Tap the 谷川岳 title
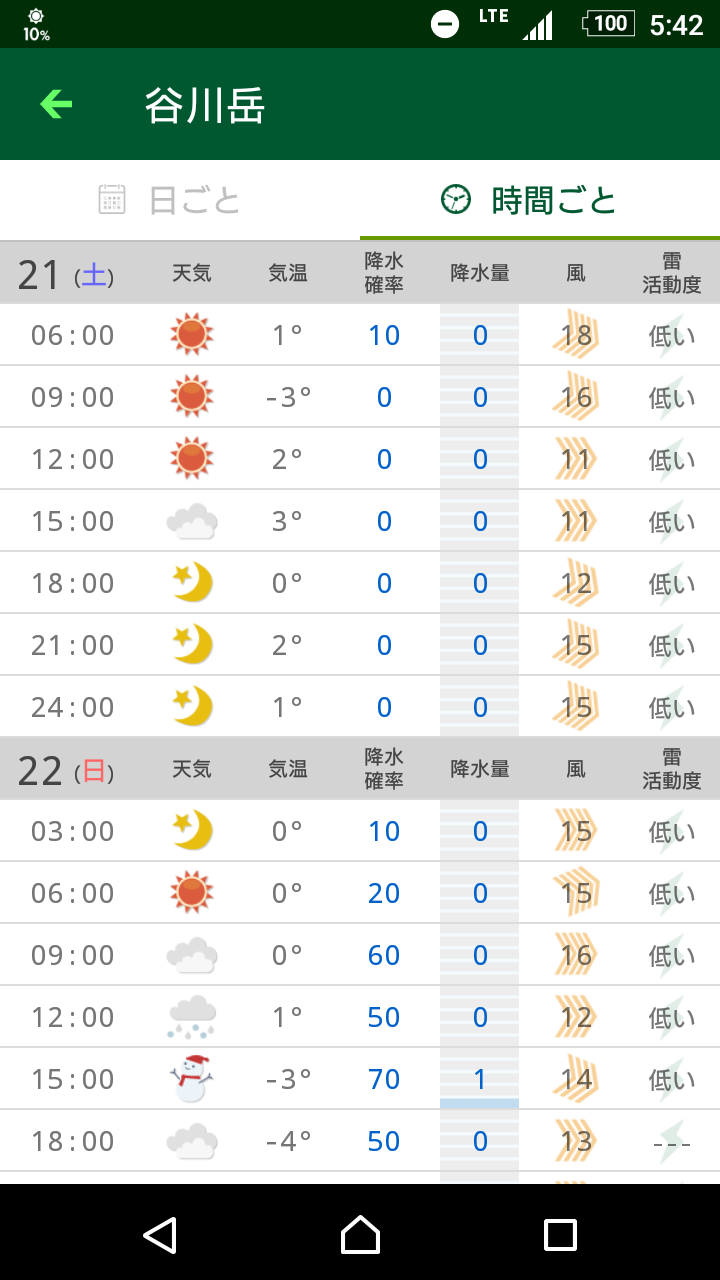 [x=205, y=105]
